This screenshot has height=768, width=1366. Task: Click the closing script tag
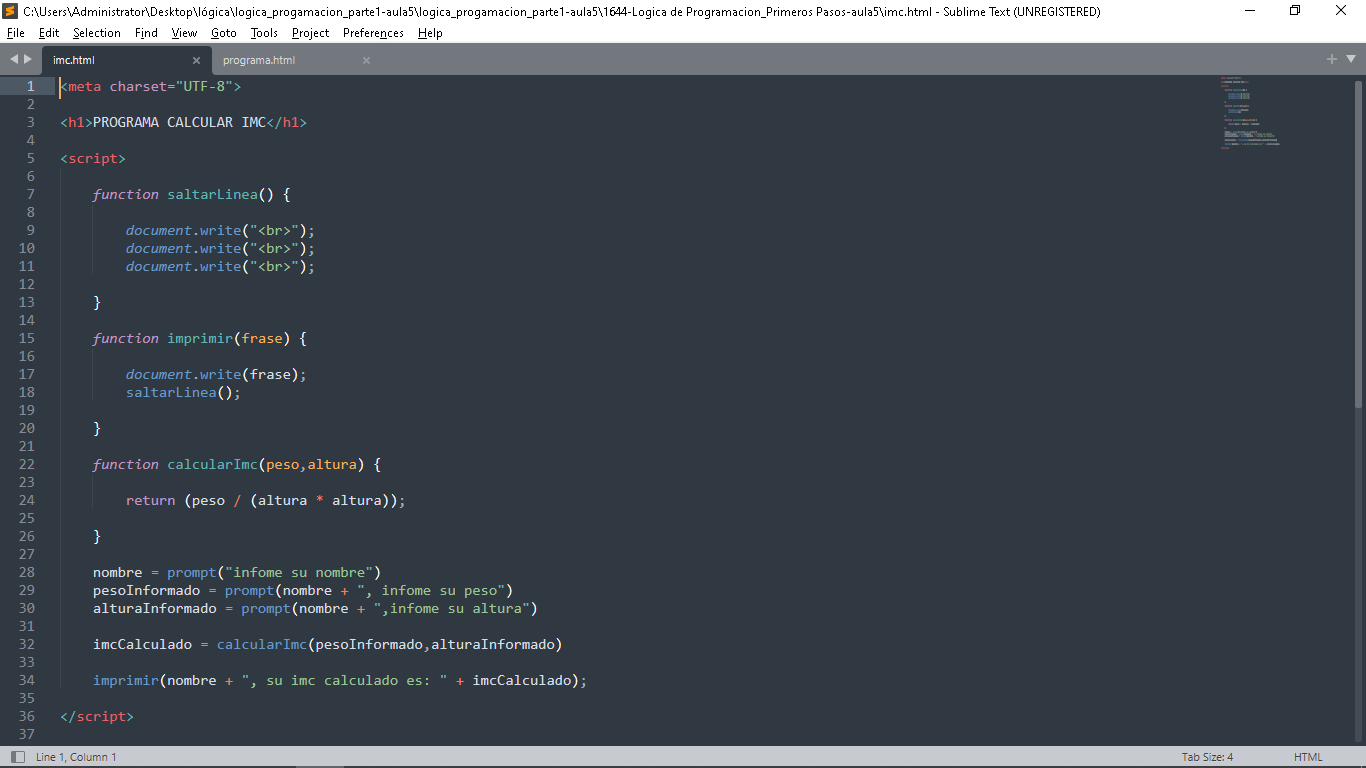[97, 716]
